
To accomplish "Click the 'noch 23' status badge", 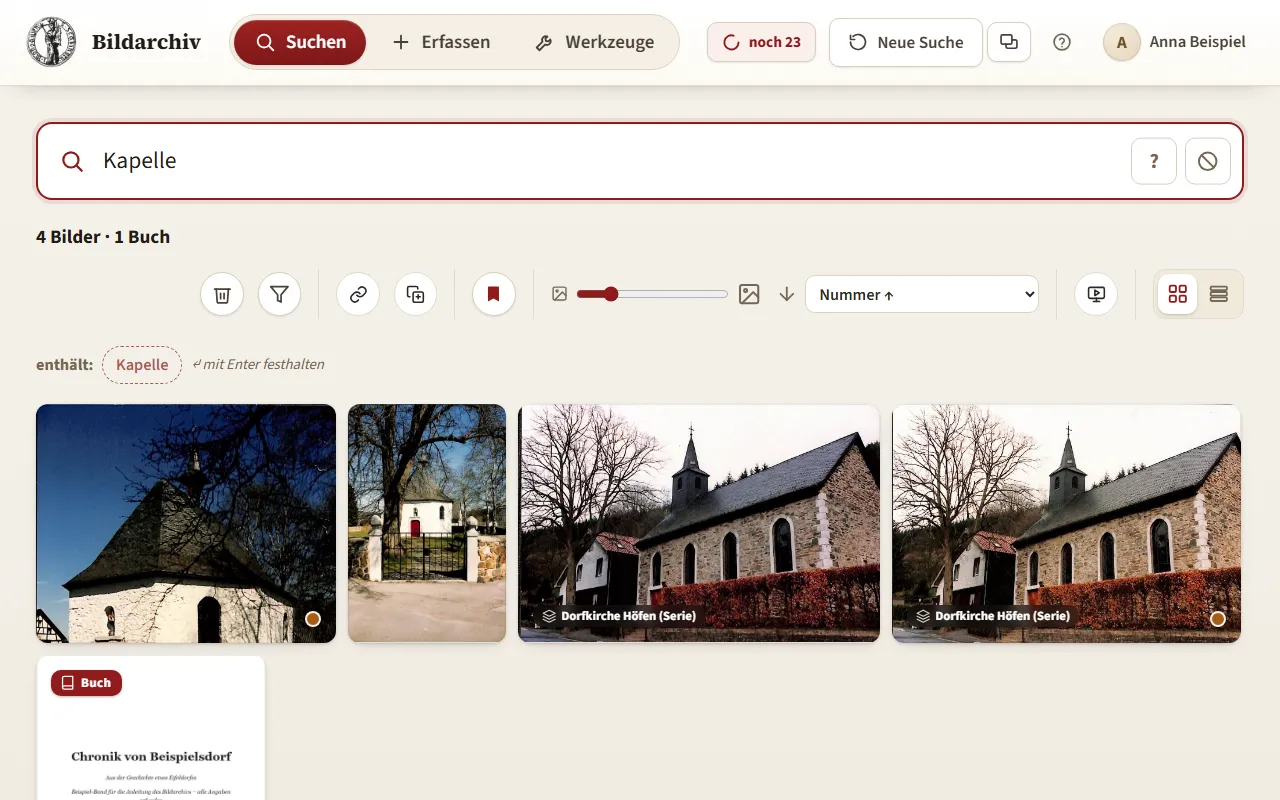I will 761,42.
